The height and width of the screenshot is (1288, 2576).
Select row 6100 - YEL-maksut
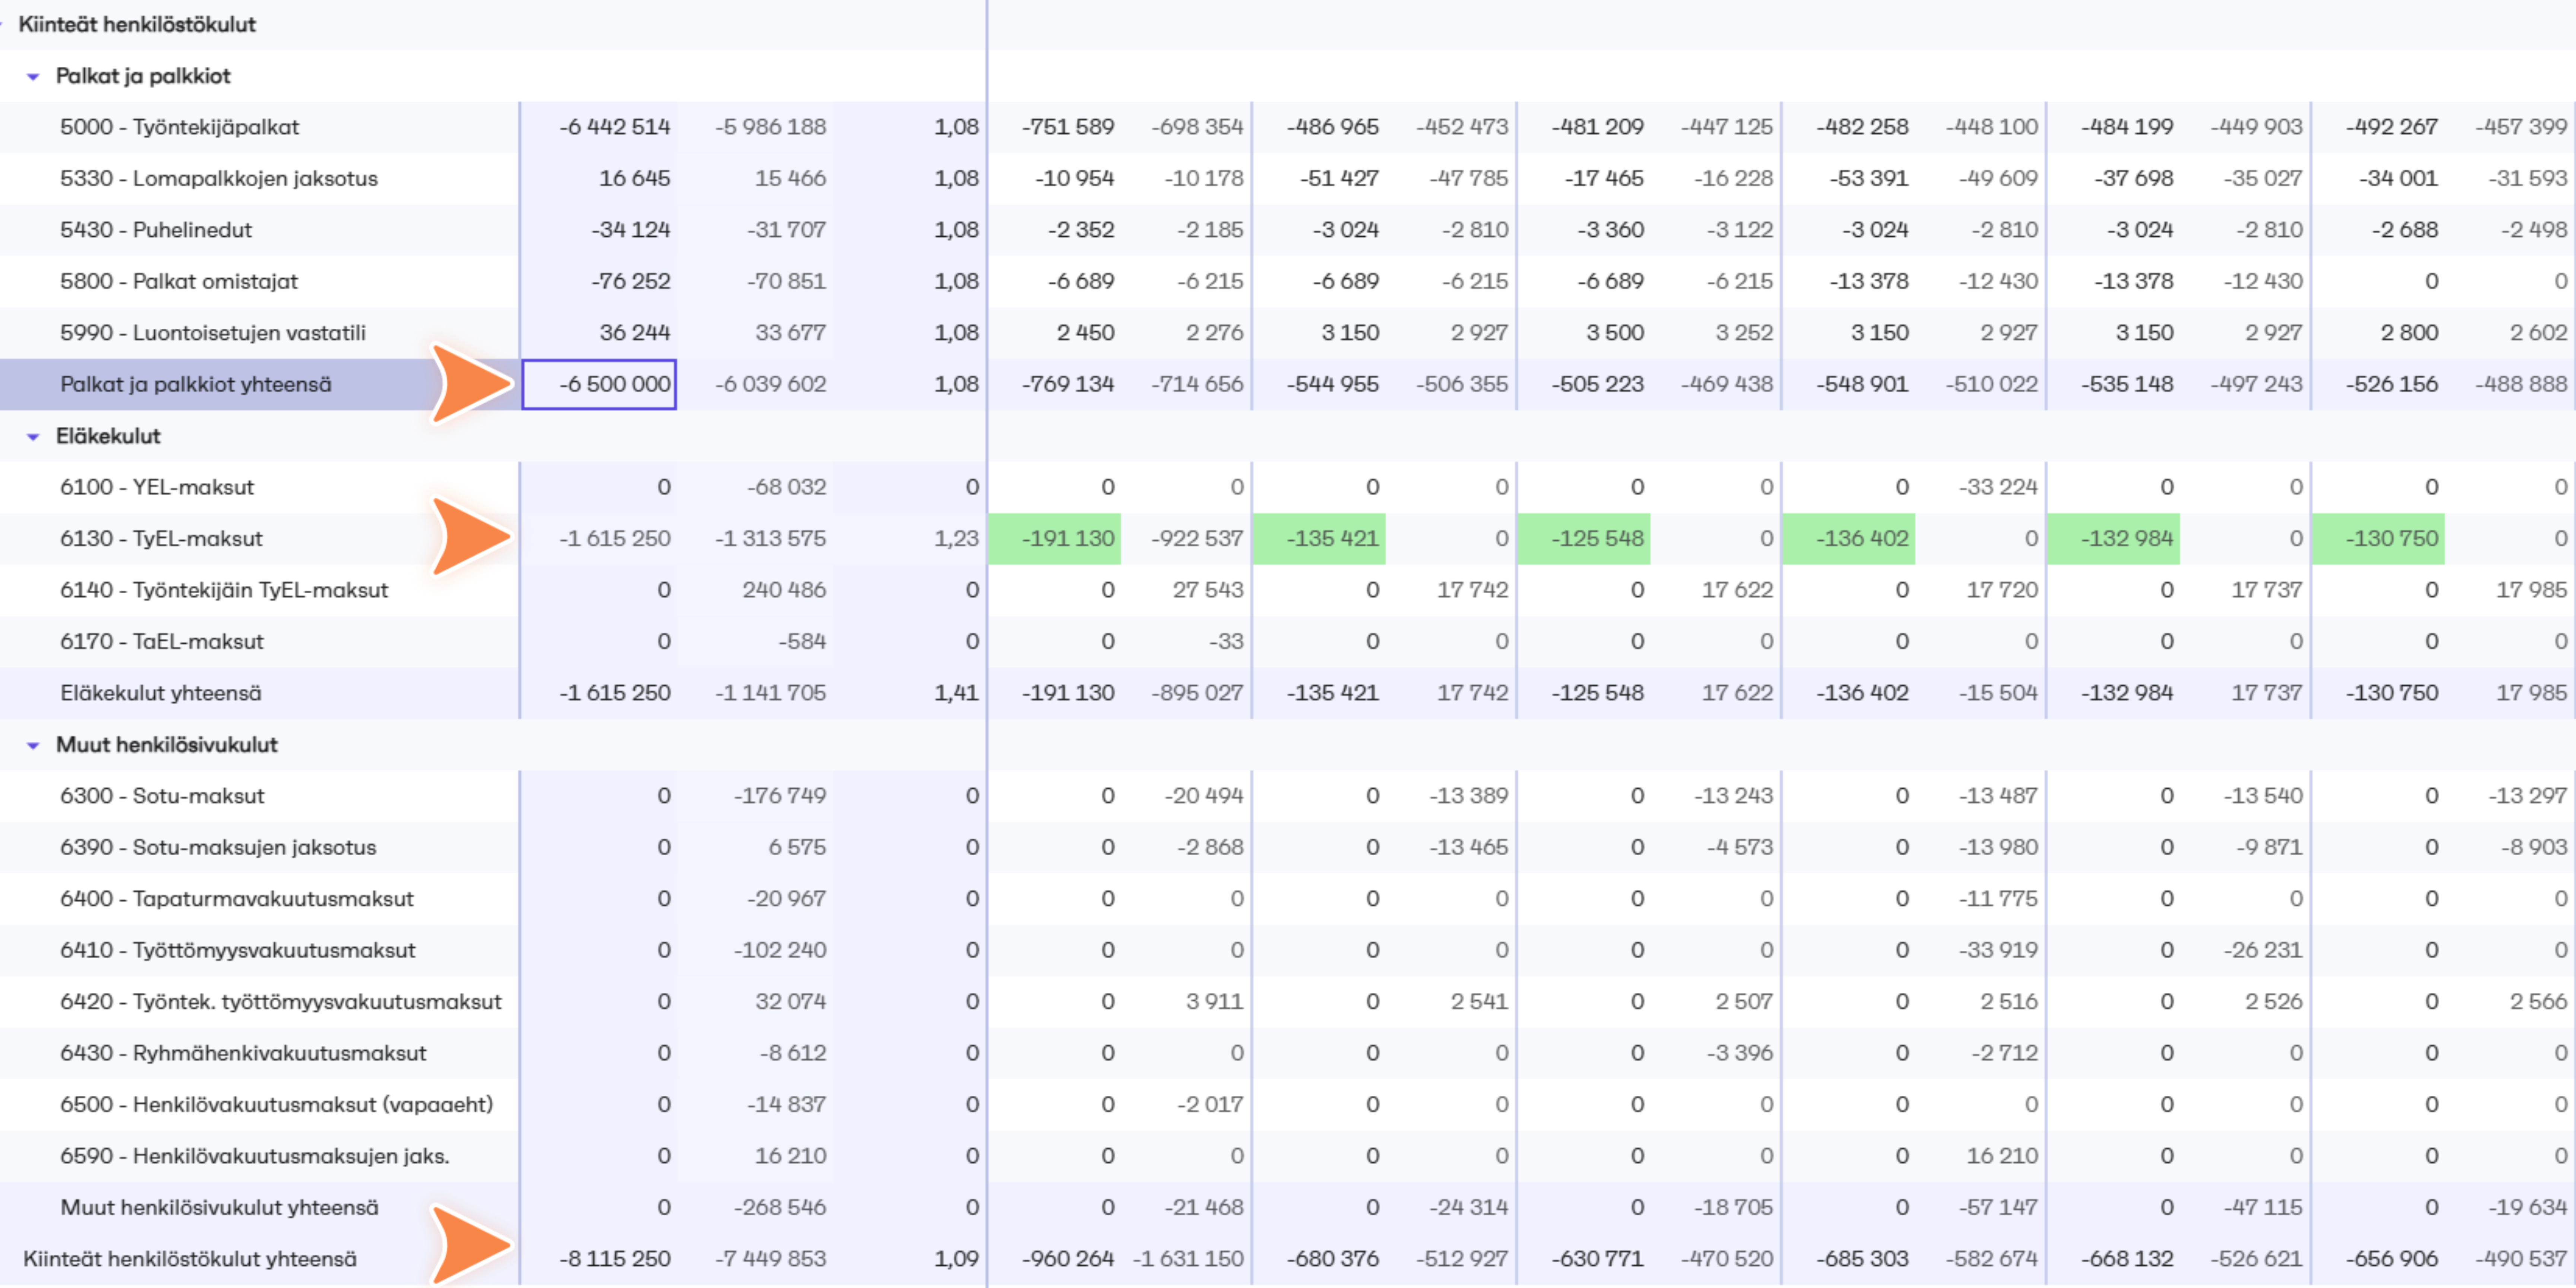(1288, 487)
